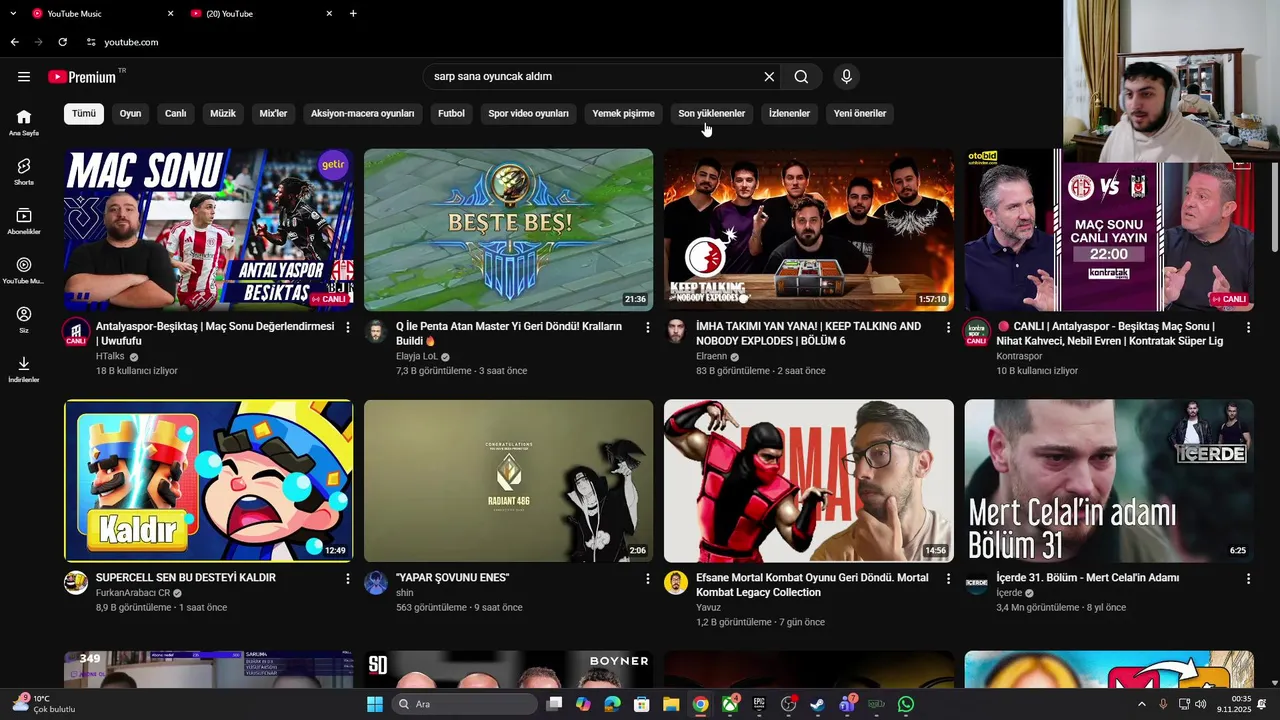Reload the page in browser
The height and width of the screenshot is (720, 1280).
(x=62, y=42)
